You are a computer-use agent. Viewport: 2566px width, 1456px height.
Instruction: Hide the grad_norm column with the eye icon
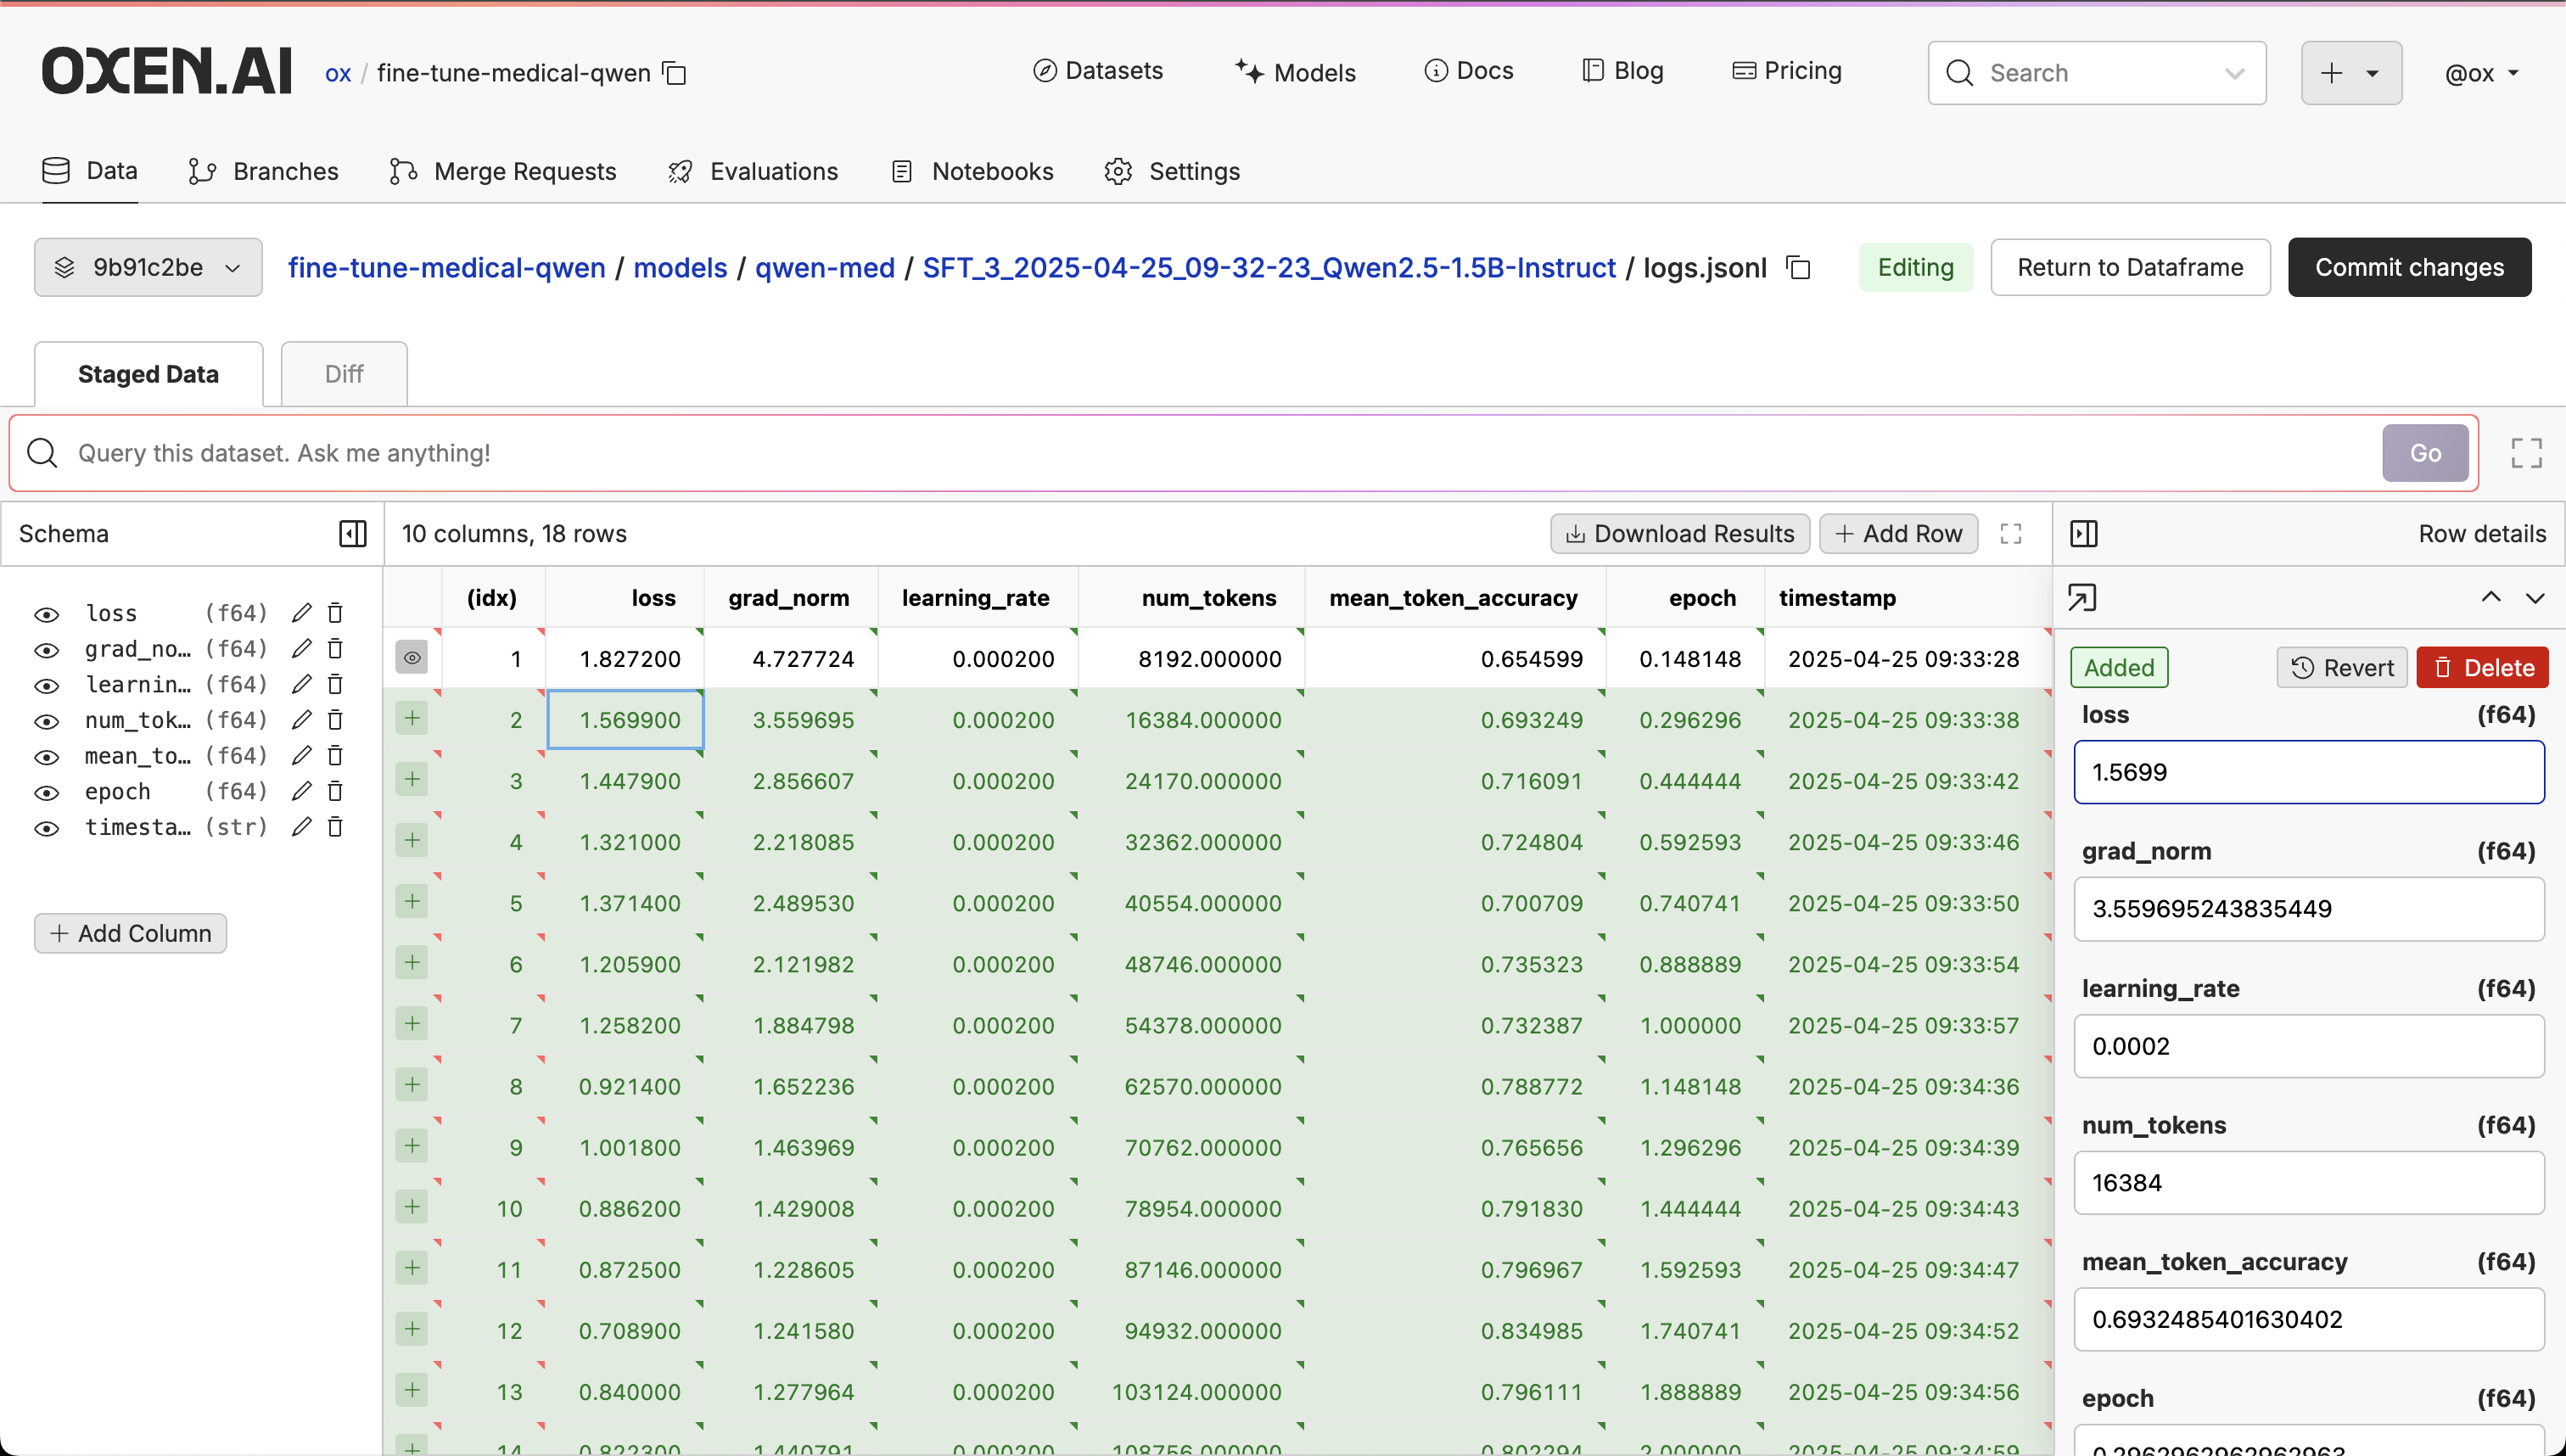click(x=46, y=650)
